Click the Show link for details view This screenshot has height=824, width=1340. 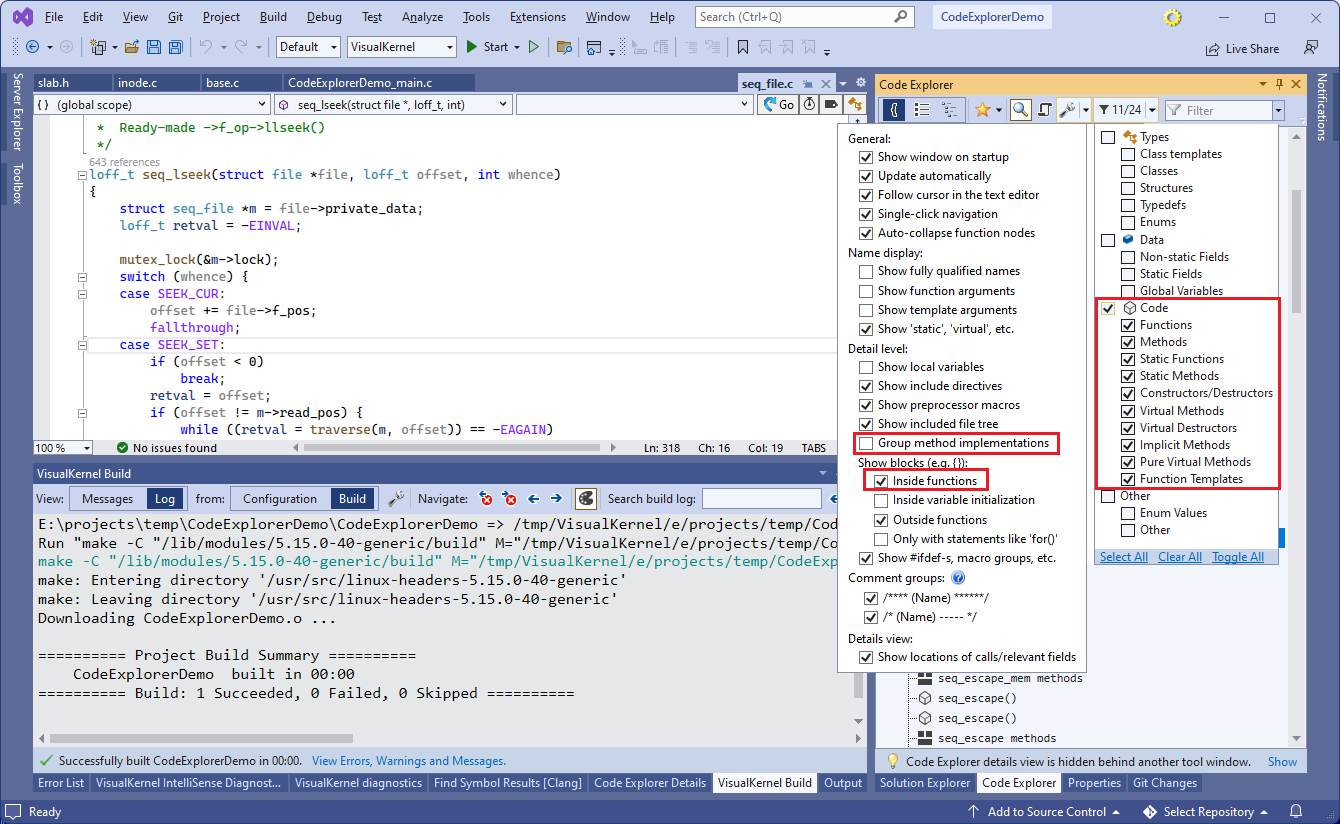[1283, 762]
